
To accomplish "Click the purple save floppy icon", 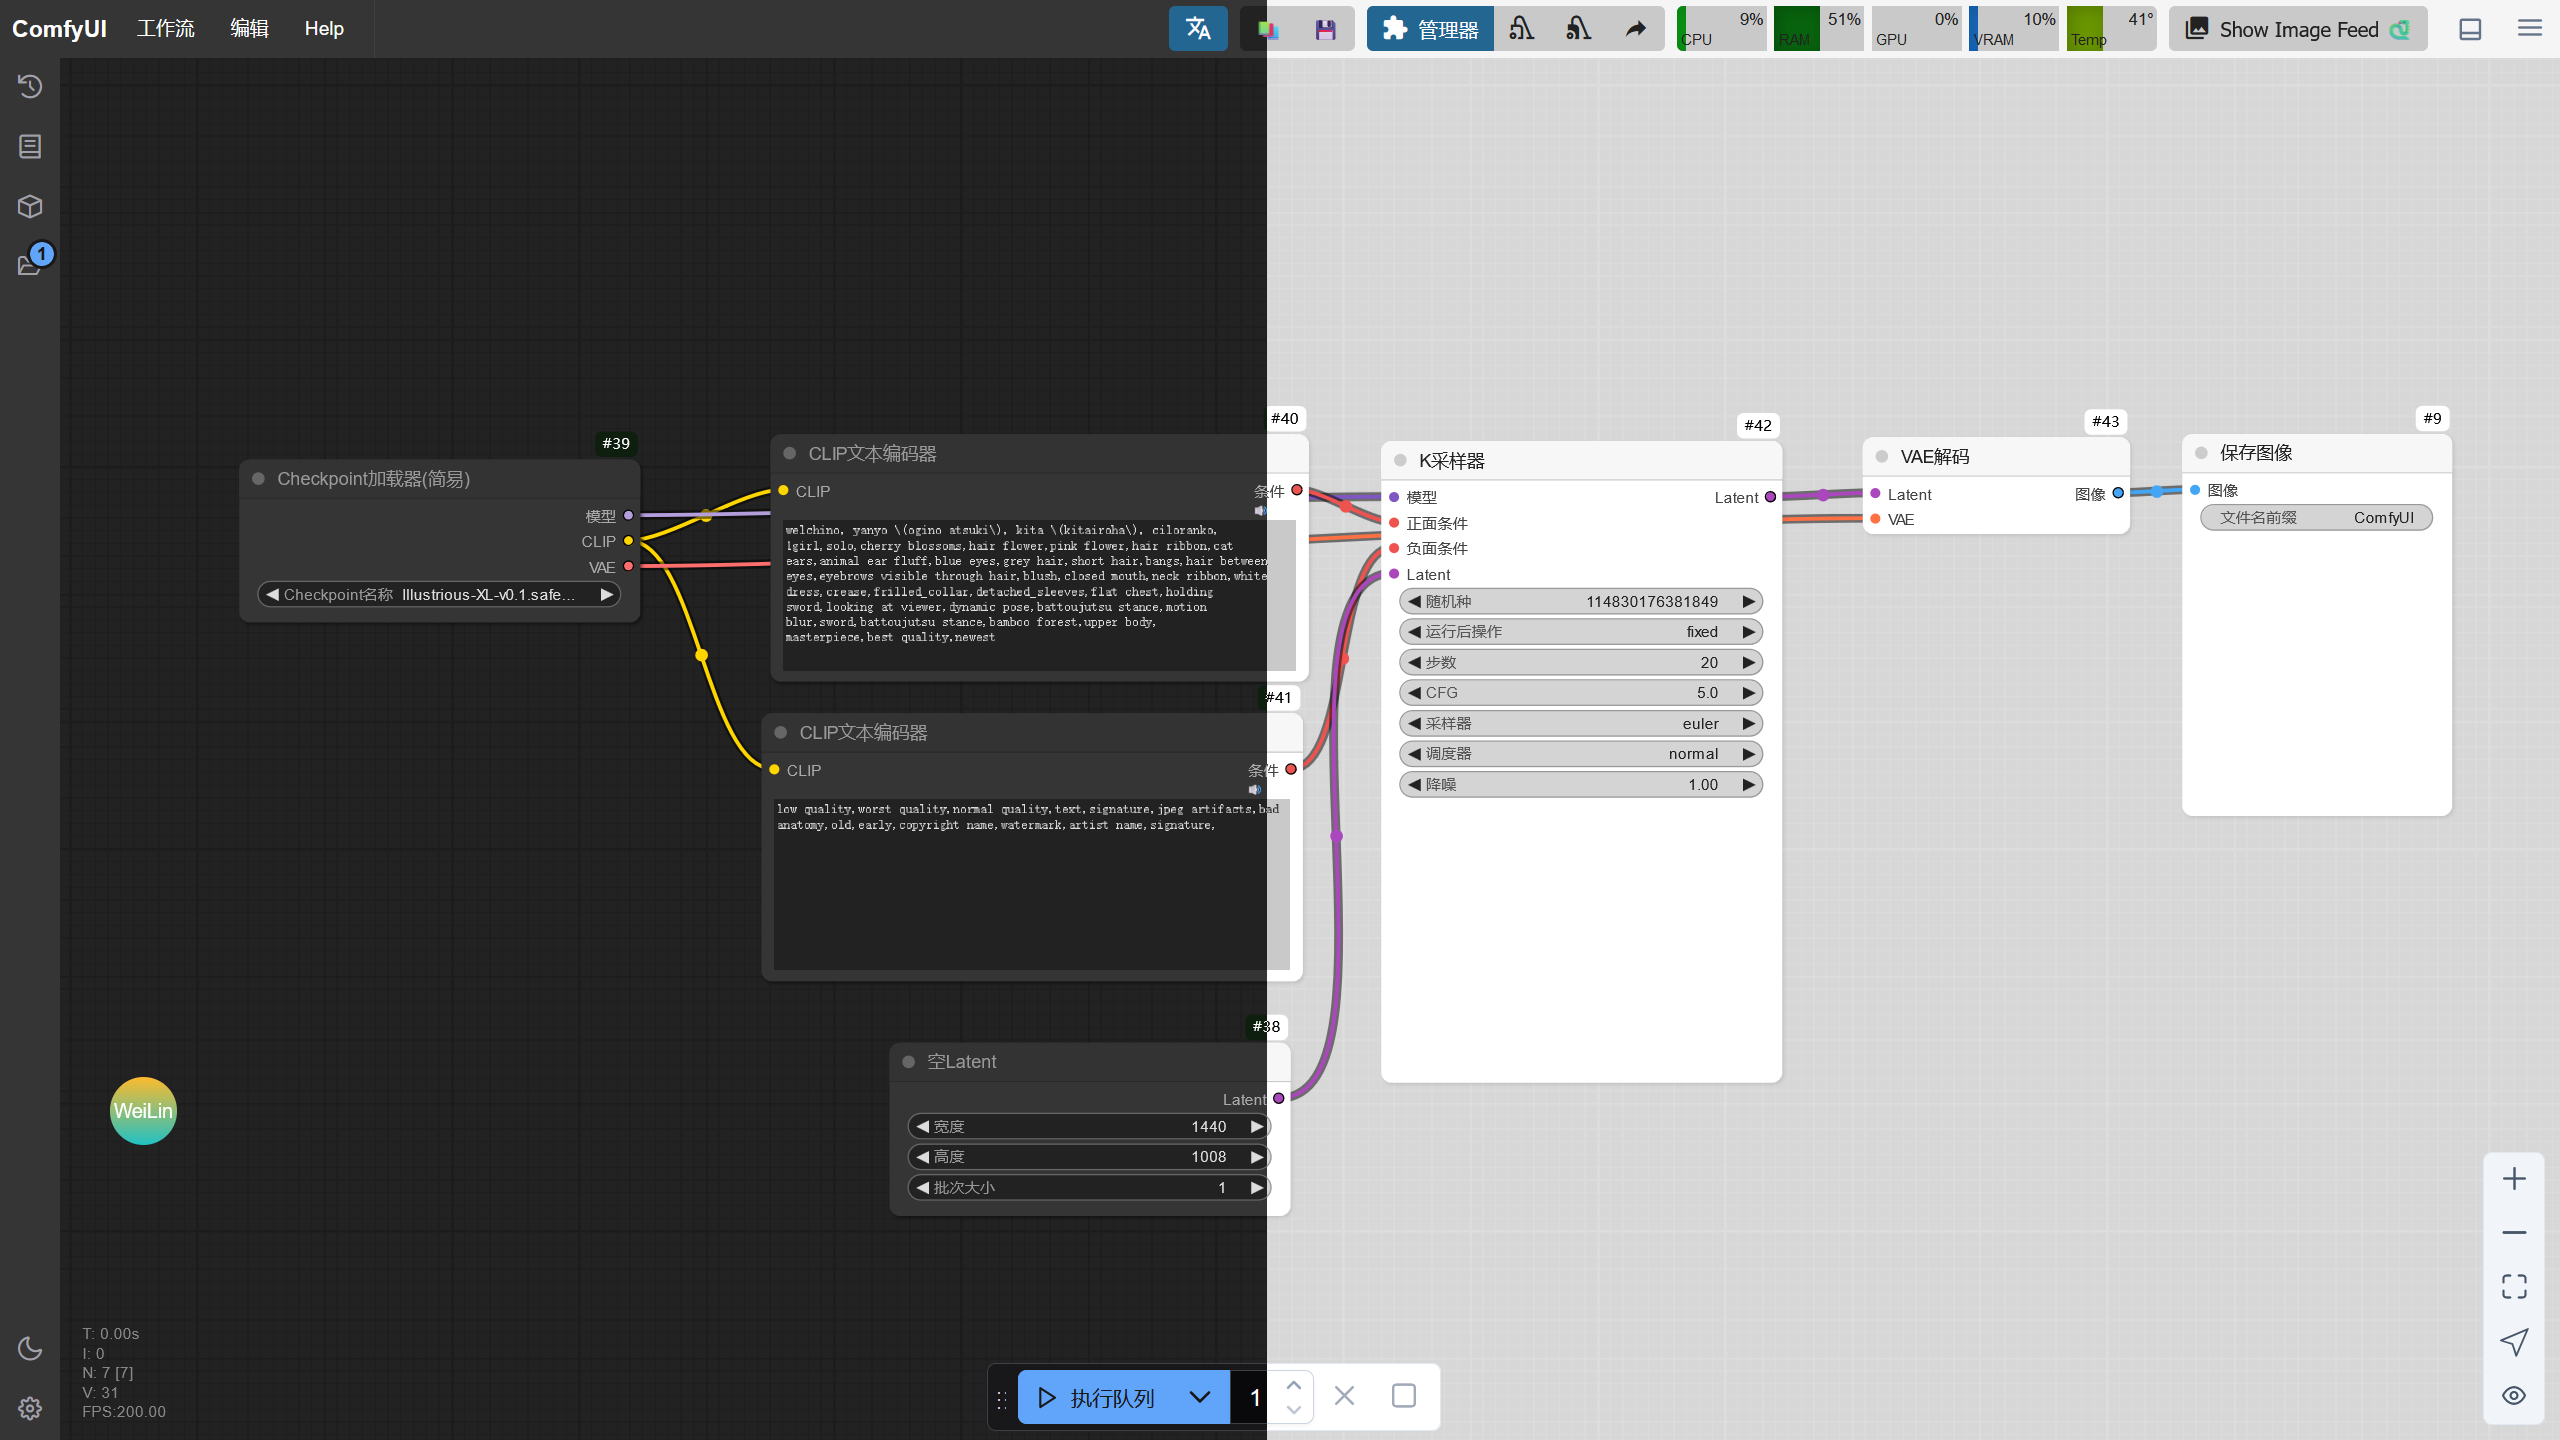I will point(1325,29).
